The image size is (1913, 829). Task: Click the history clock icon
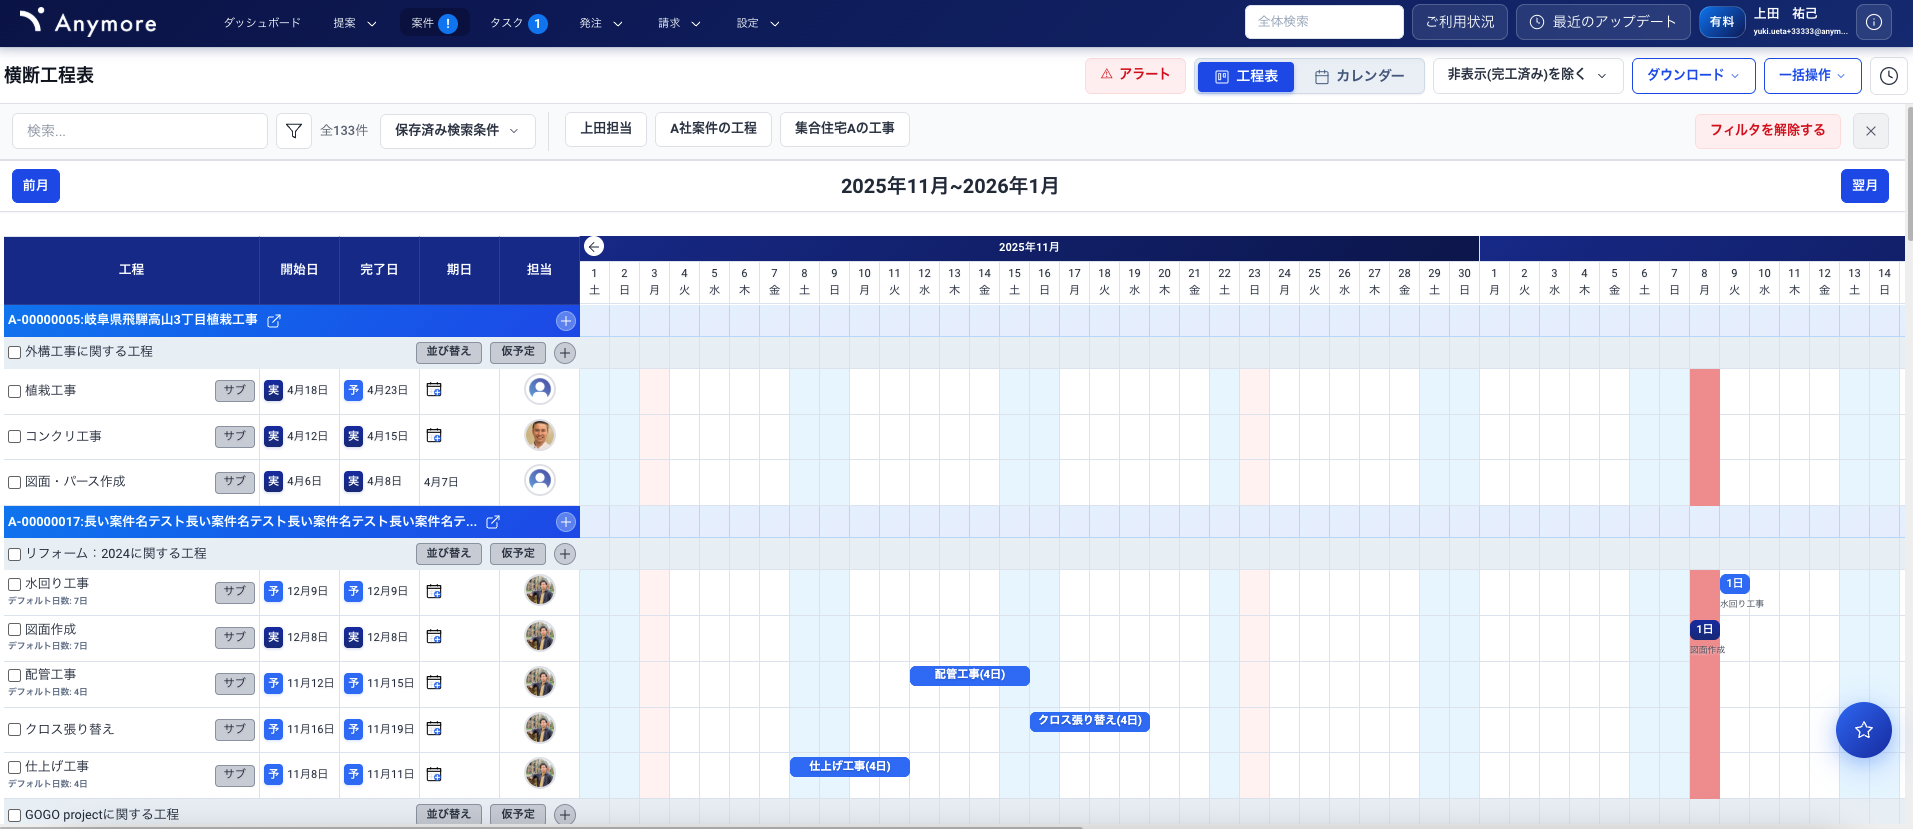coord(1888,76)
